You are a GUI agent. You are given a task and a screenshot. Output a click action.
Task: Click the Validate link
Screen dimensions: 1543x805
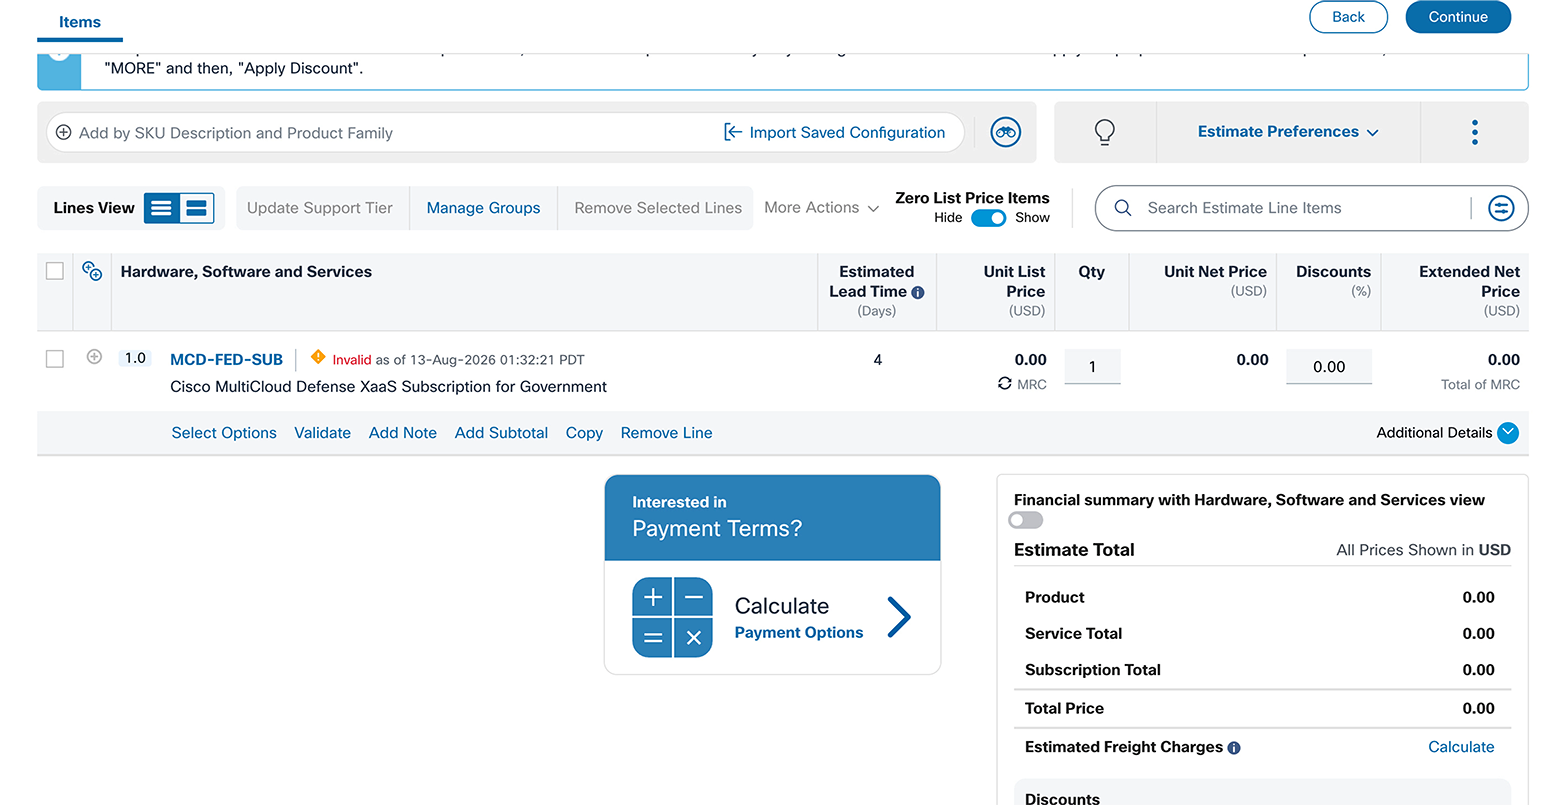click(x=322, y=433)
